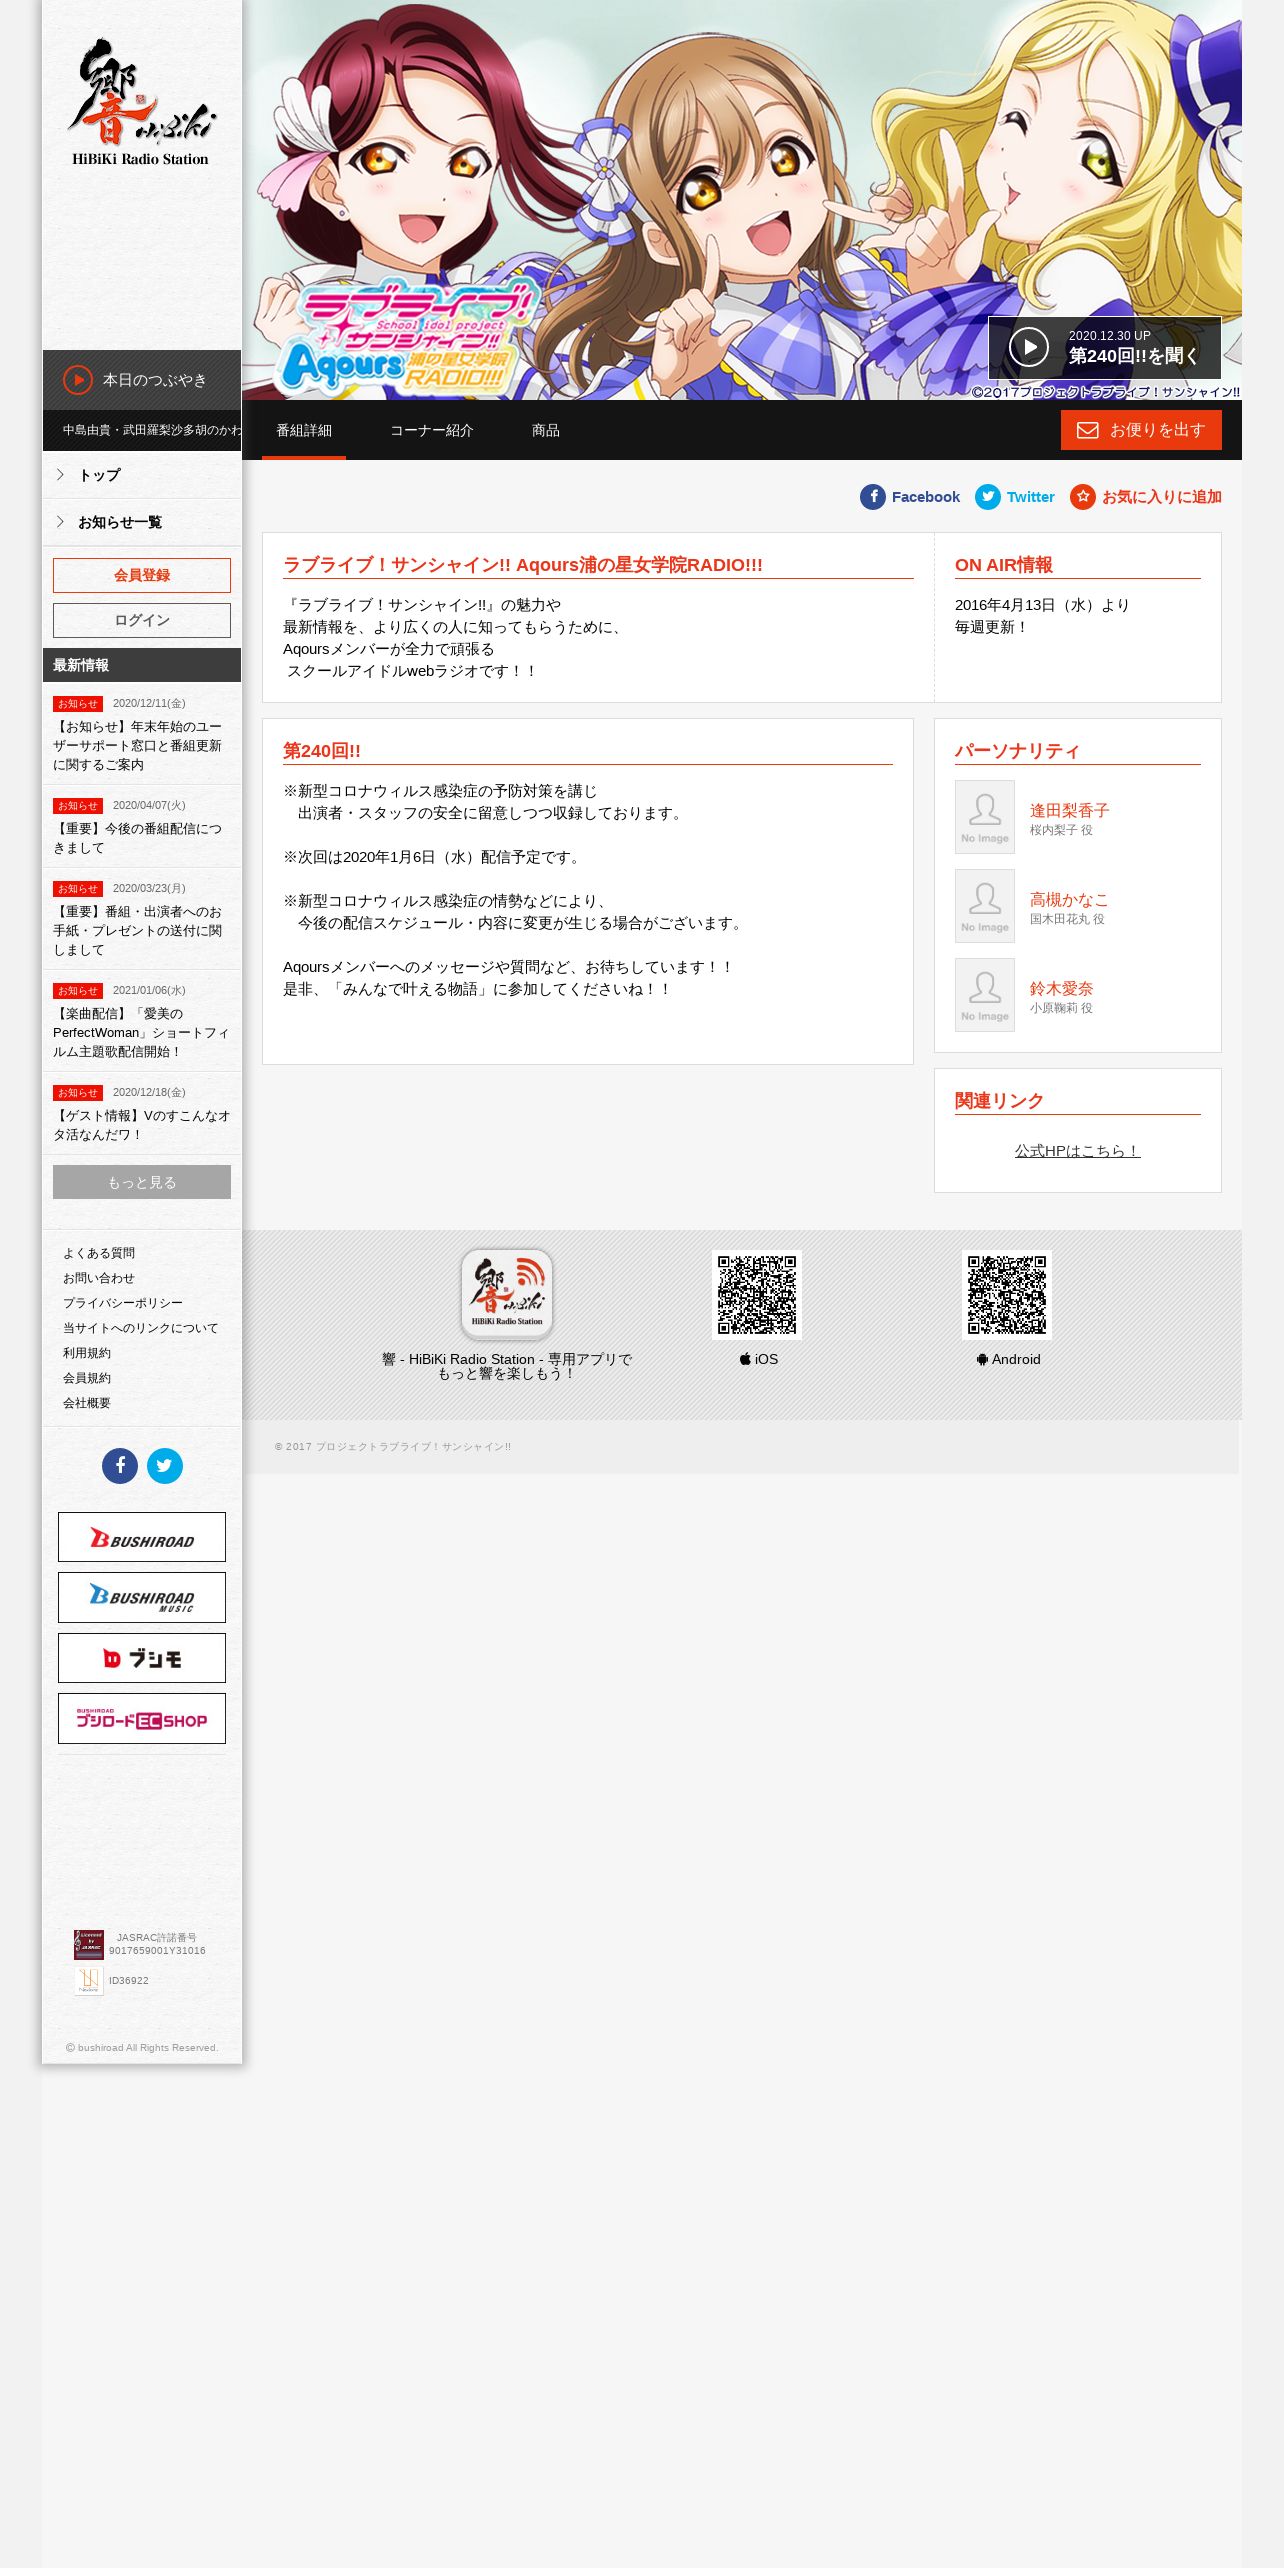Open 利用規約 link
This screenshot has width=1284, height=2568.
(x=87, y=1353)
